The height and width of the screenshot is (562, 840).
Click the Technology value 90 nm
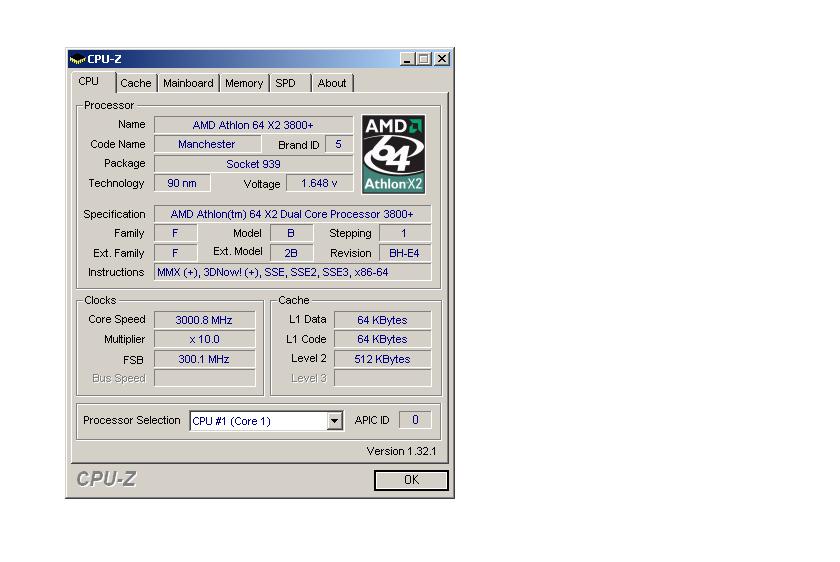pos(182,183)
